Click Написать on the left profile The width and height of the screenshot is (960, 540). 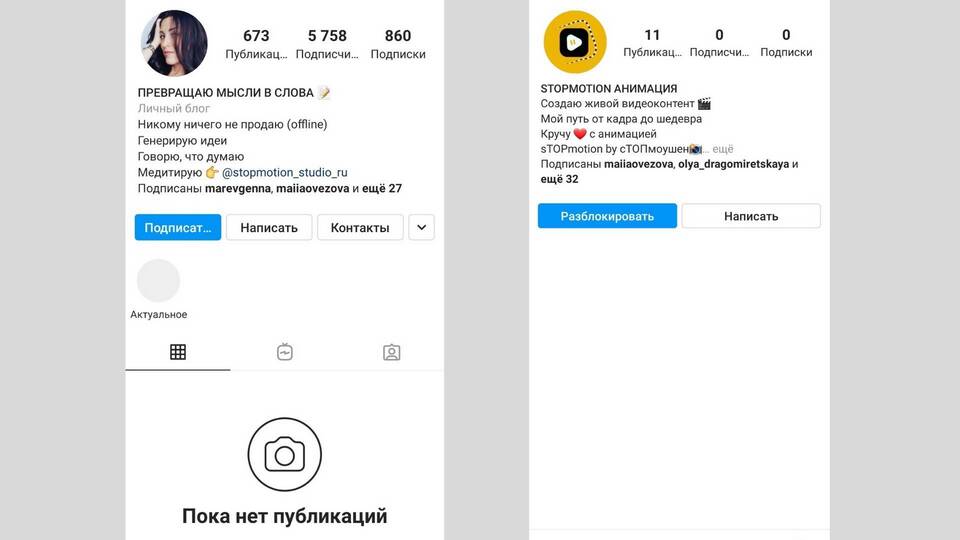(269, 227)
